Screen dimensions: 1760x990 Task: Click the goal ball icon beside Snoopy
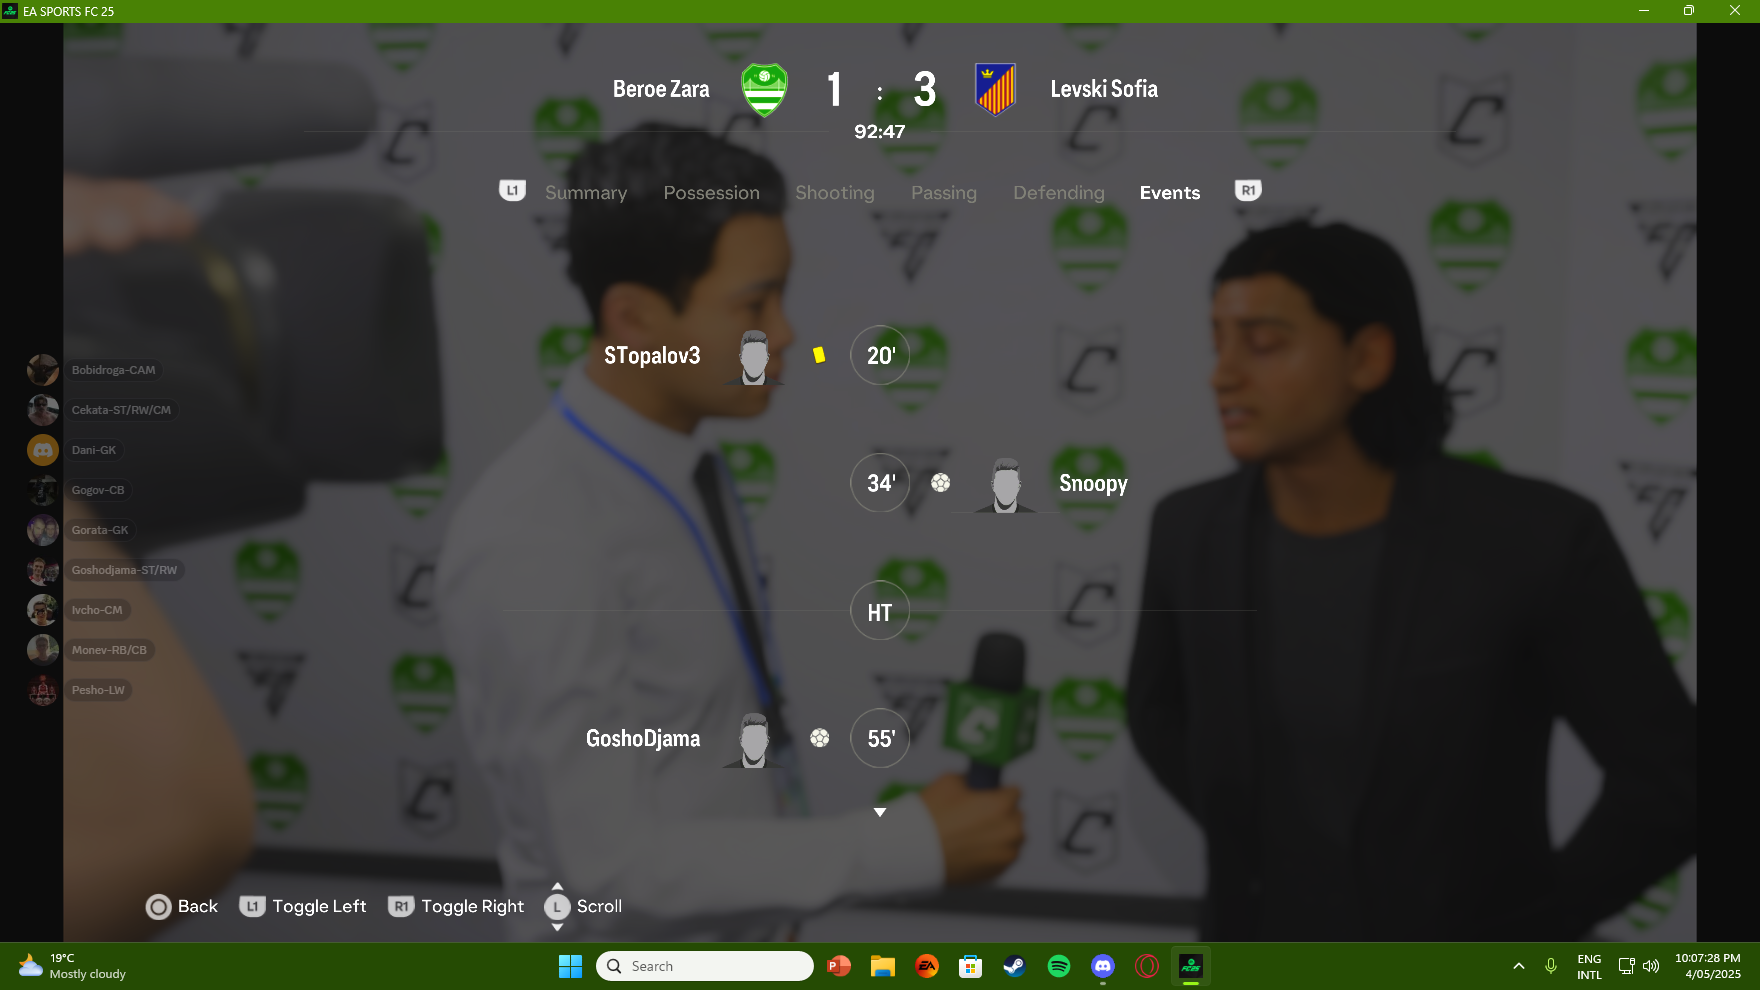pyautogui.click(x=940, y=483)
